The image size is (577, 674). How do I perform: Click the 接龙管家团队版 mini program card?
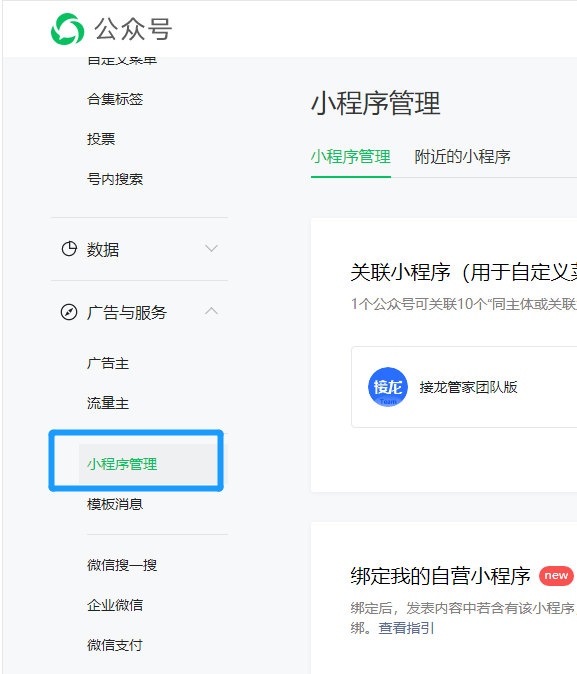(464, 387)
